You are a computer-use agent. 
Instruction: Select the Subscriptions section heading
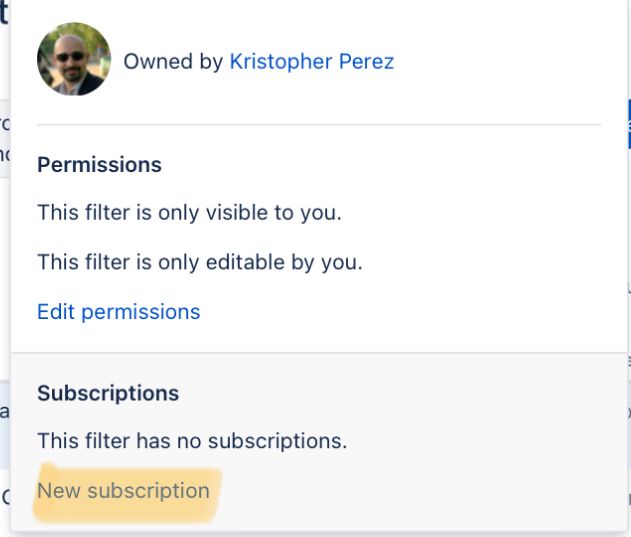coord(108,393)
